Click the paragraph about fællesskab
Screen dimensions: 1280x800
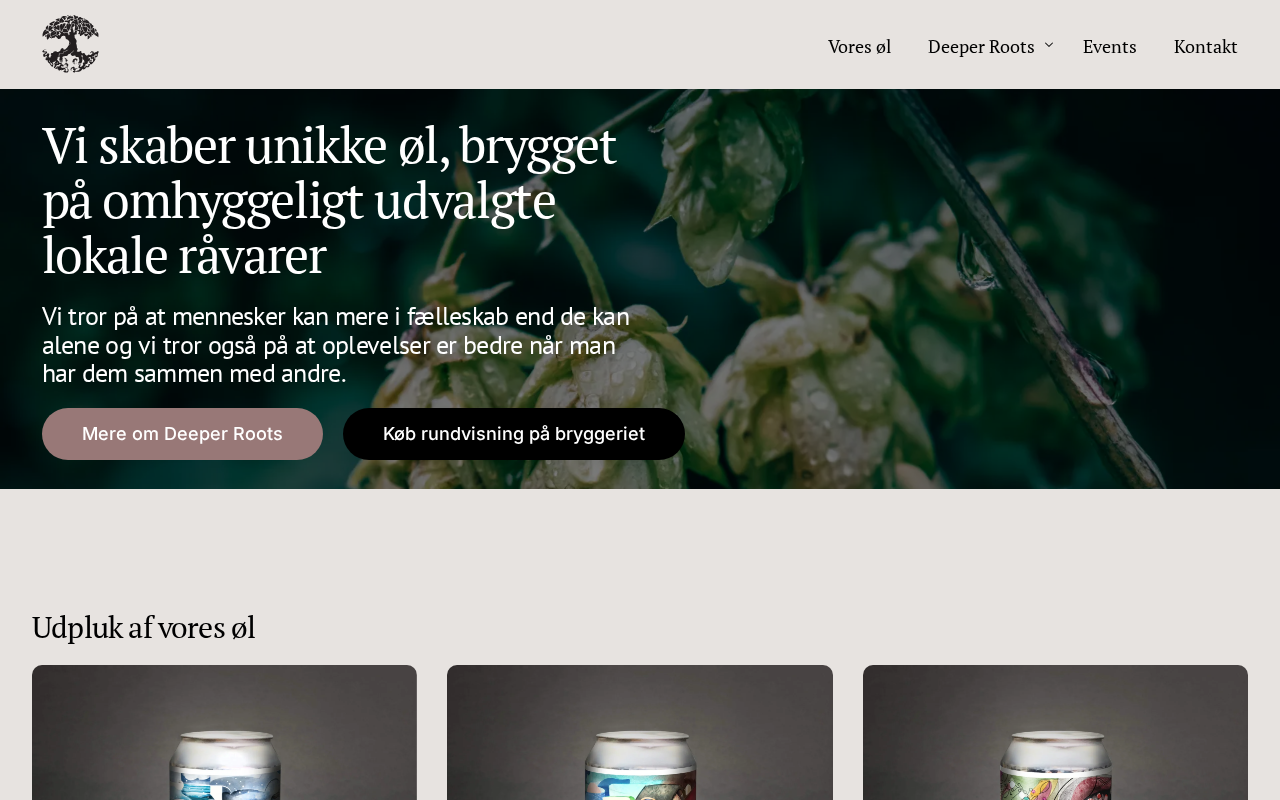point(336,345)
